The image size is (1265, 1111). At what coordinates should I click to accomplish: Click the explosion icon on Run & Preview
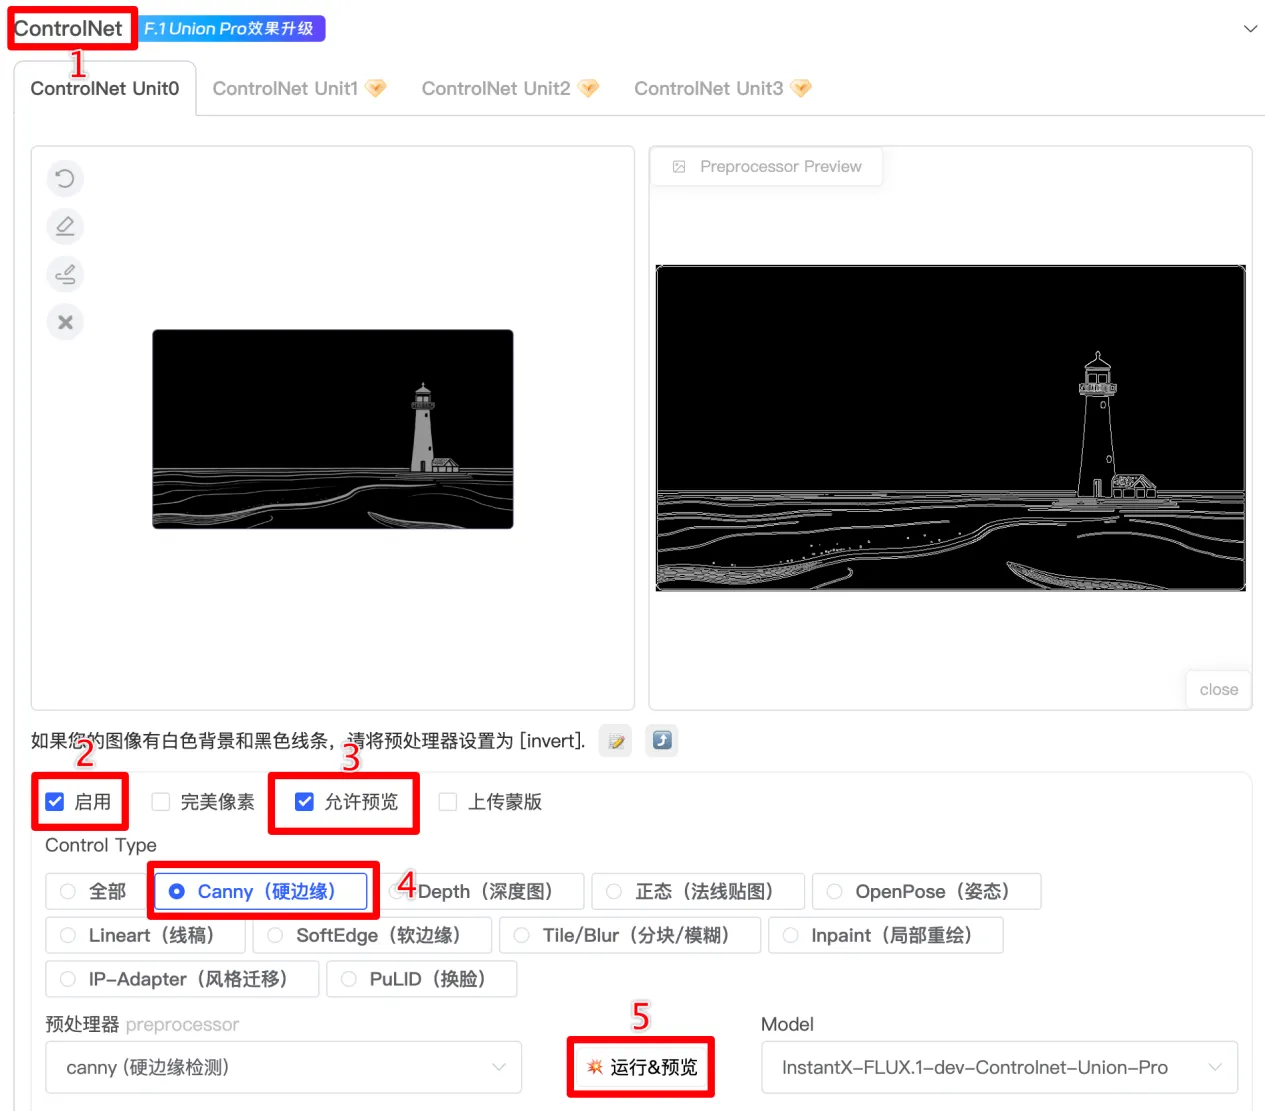pos(595,1067)
